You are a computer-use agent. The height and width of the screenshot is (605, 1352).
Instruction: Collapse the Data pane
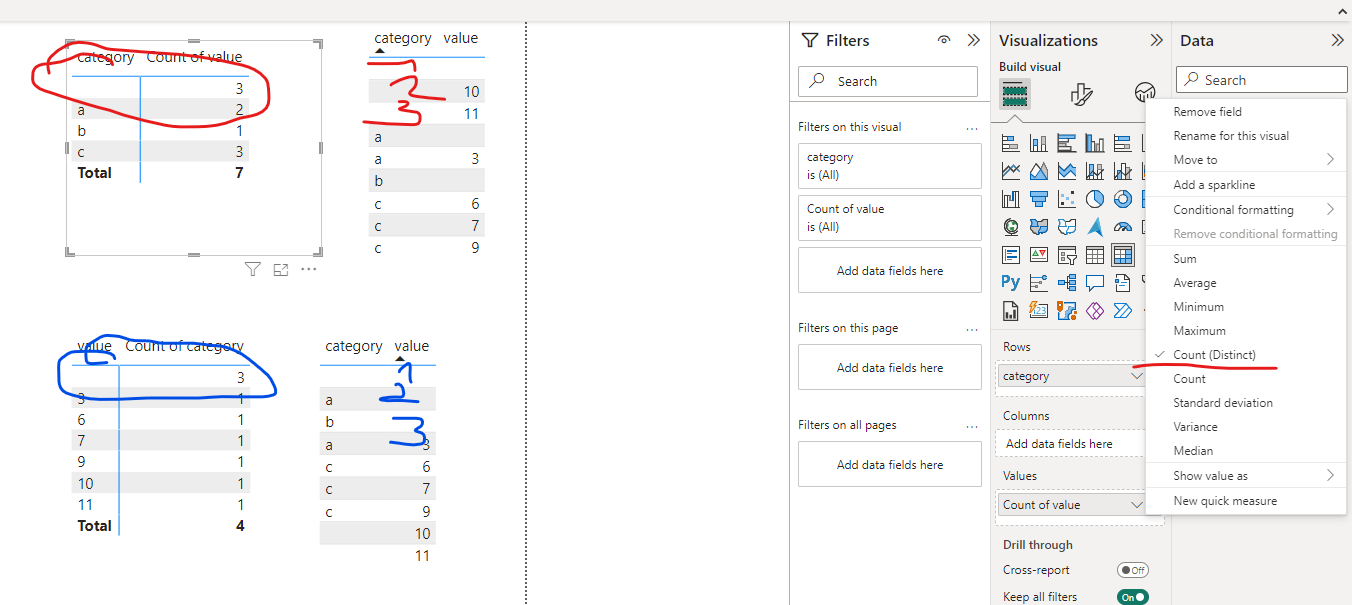(1337, 40)
